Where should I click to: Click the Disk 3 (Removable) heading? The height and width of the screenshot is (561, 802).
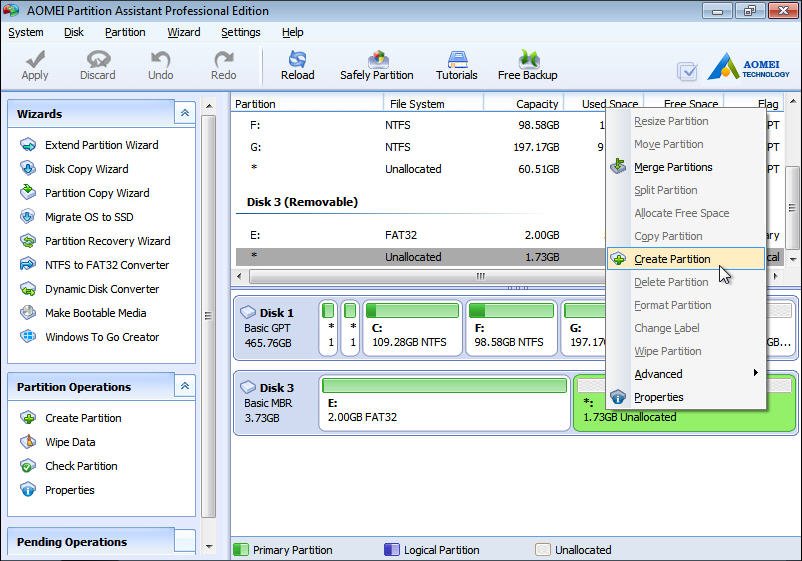coord(302,202)
